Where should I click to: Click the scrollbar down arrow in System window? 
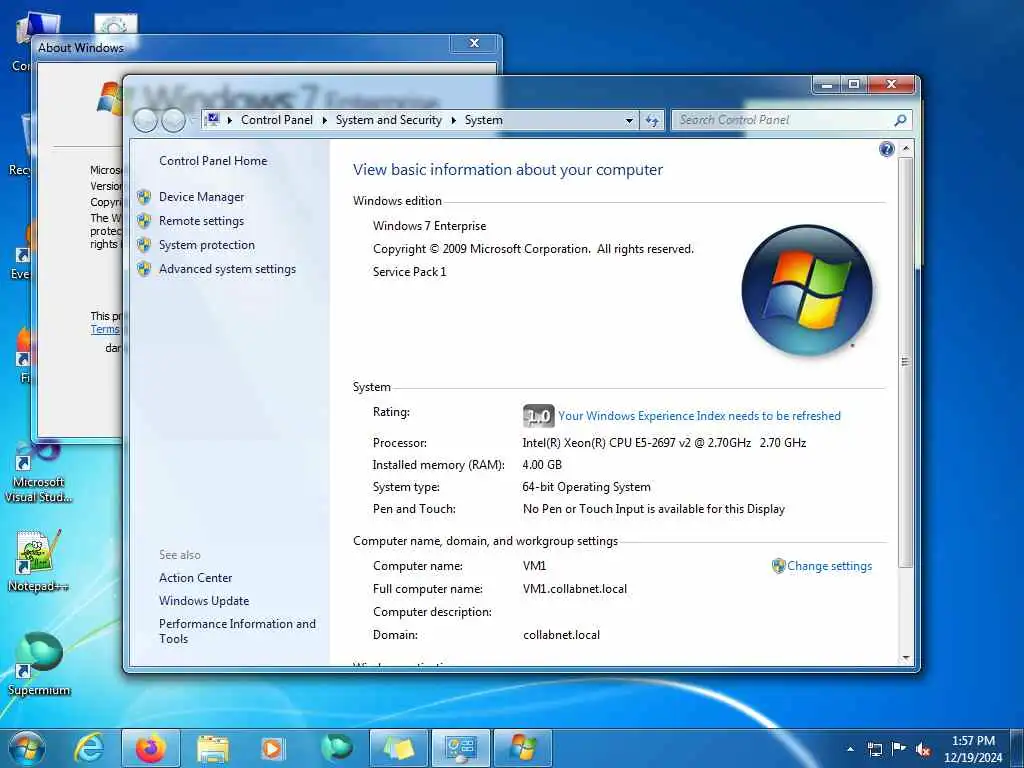(x=905, y=658)
